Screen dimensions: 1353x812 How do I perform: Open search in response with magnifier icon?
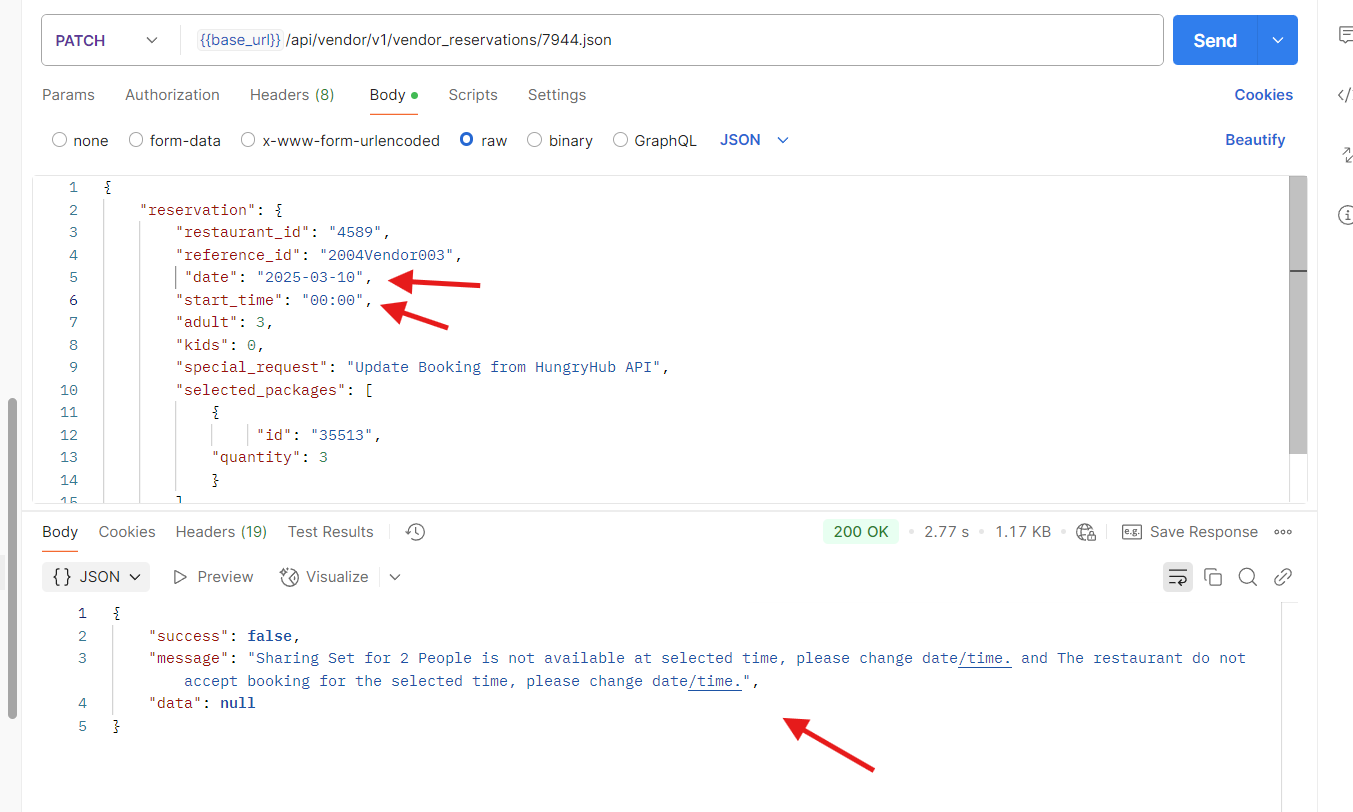coord(1248,577)
